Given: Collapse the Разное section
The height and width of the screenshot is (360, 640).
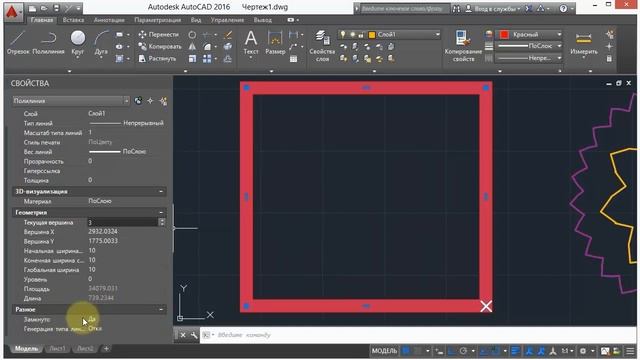Looking at the screenshot, I should (x=161, y=309).
